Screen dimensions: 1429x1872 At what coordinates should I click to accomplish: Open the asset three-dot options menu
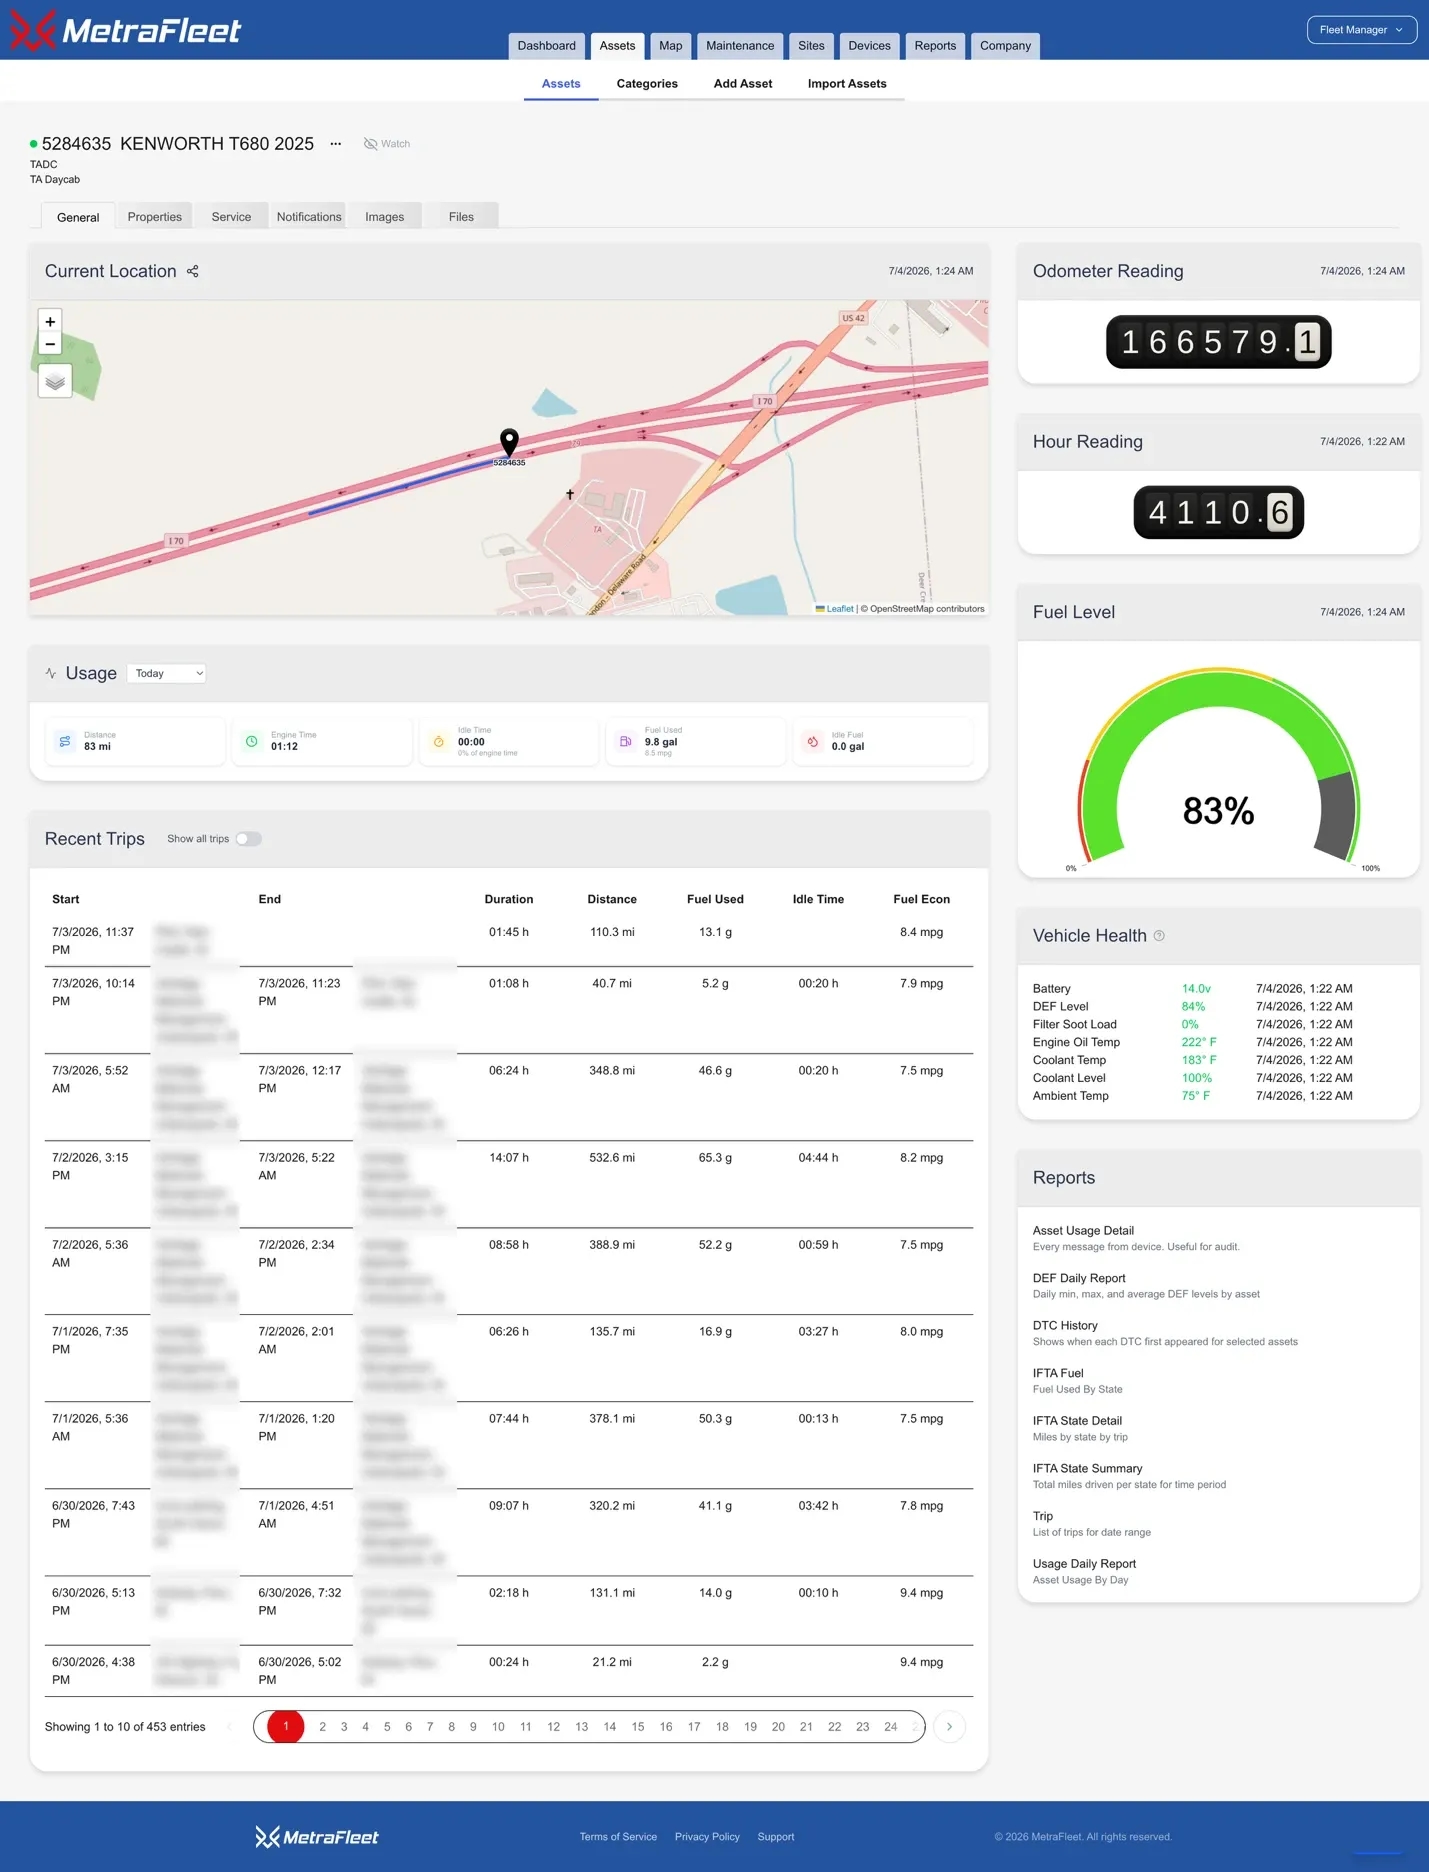point(336,144)
